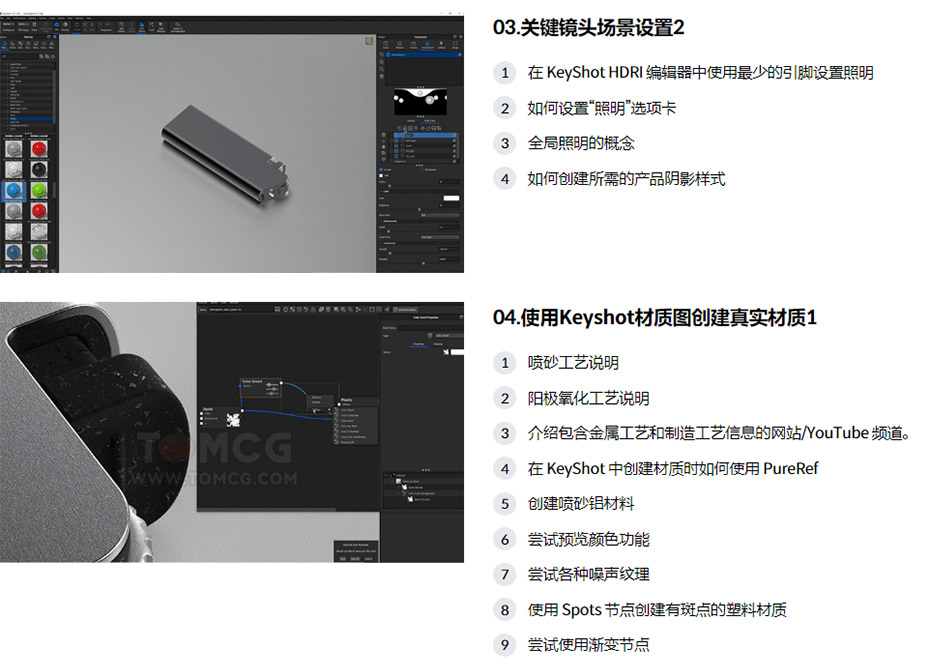The width and height of the screenshot is (930, 668).
Task: Click the pause render icon in KeyShot toolbar
Action: (x=34, y=27)
